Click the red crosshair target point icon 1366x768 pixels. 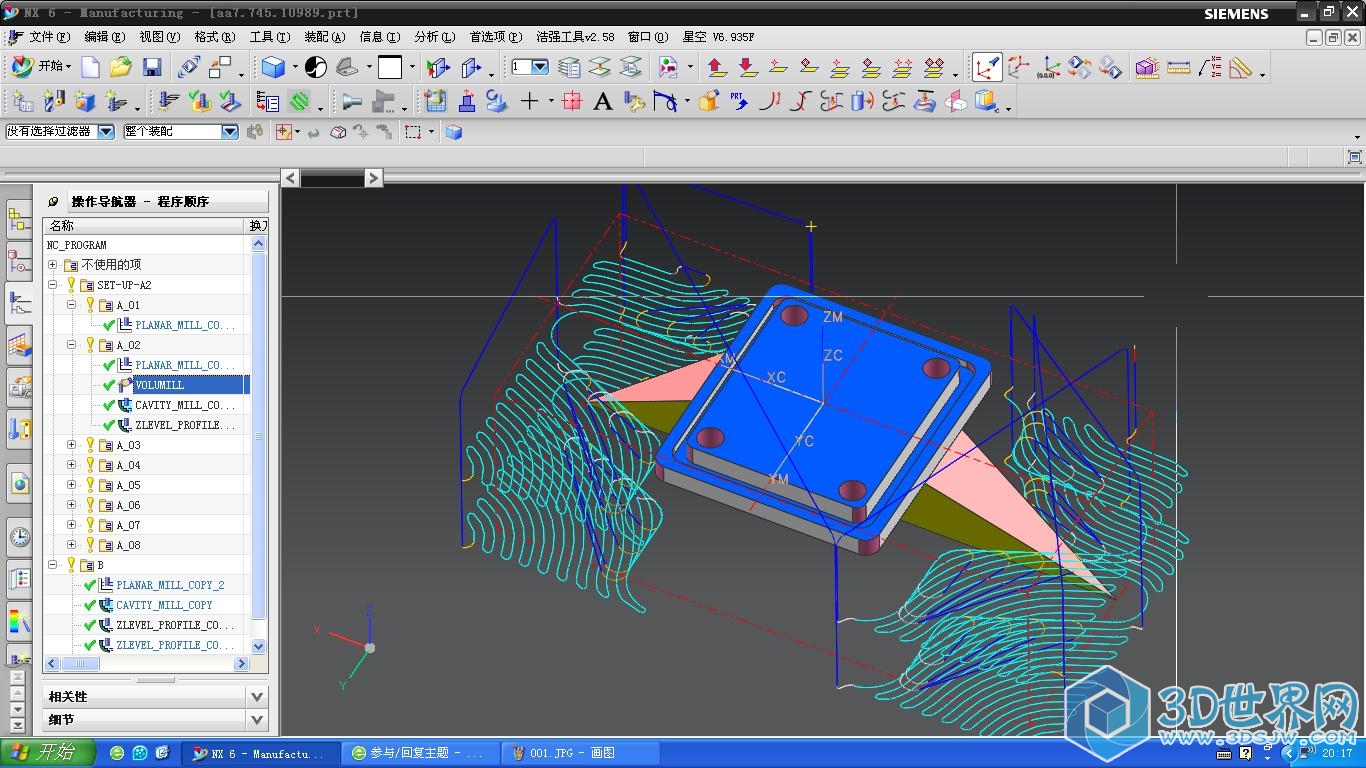tap(572, 101)
